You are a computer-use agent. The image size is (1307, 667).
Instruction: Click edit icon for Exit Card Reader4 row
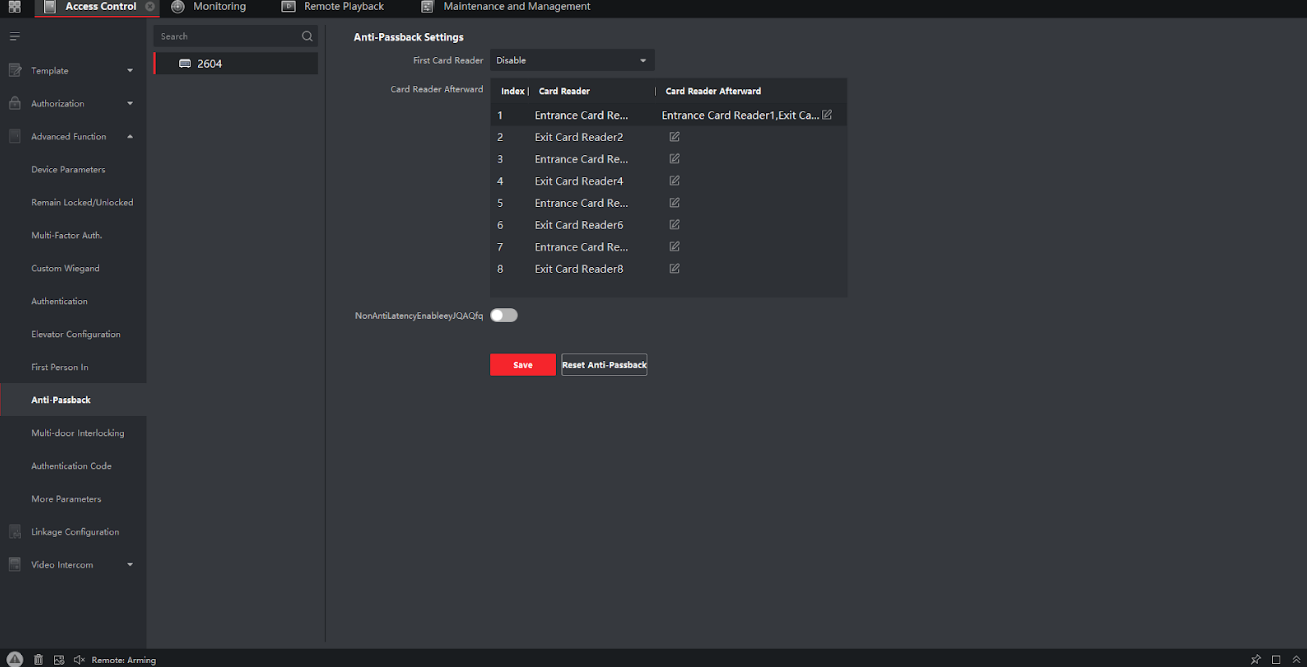click(x=674, y=181)
